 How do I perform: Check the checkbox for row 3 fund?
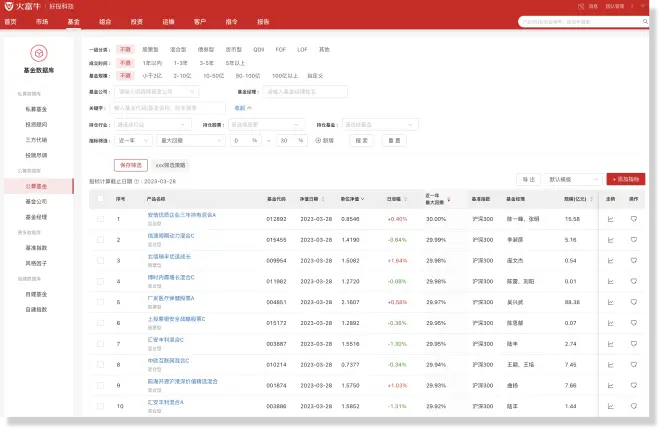point(100,260)
